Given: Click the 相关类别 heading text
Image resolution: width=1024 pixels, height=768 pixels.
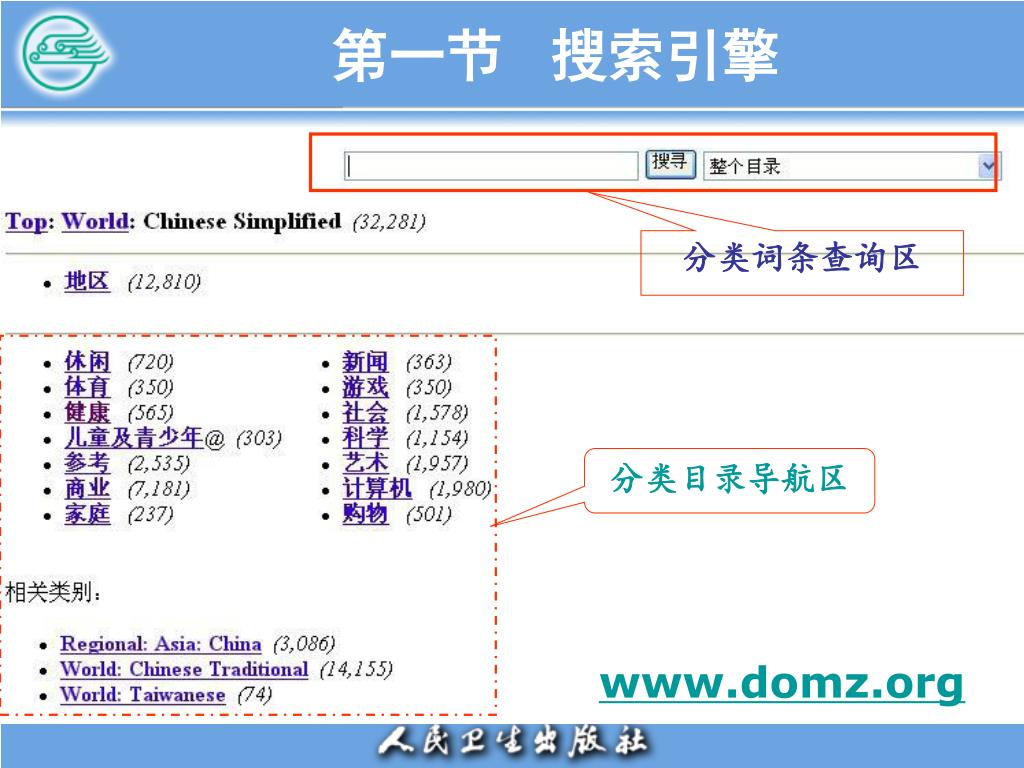Looking at the screenshot, I should pyautogui.click(x=54, y=592).
